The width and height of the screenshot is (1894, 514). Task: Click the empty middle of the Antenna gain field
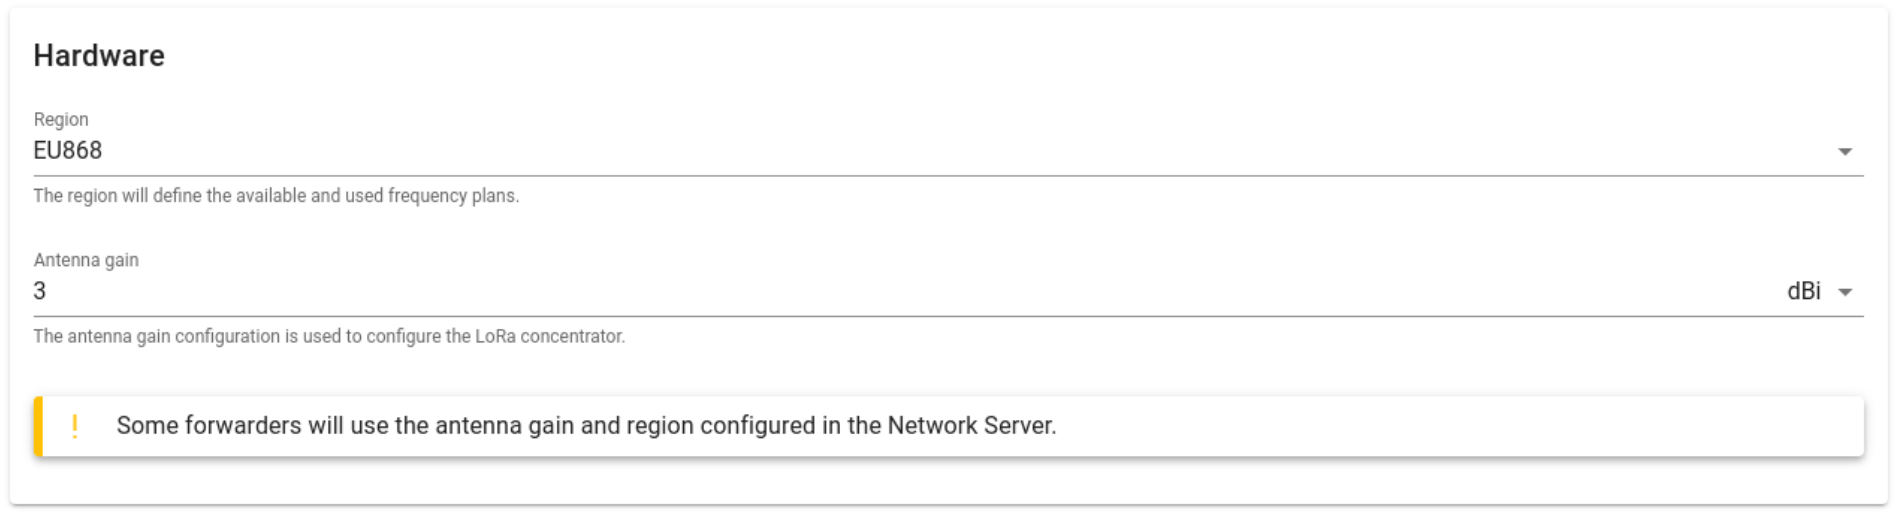(x=900, y=291)
